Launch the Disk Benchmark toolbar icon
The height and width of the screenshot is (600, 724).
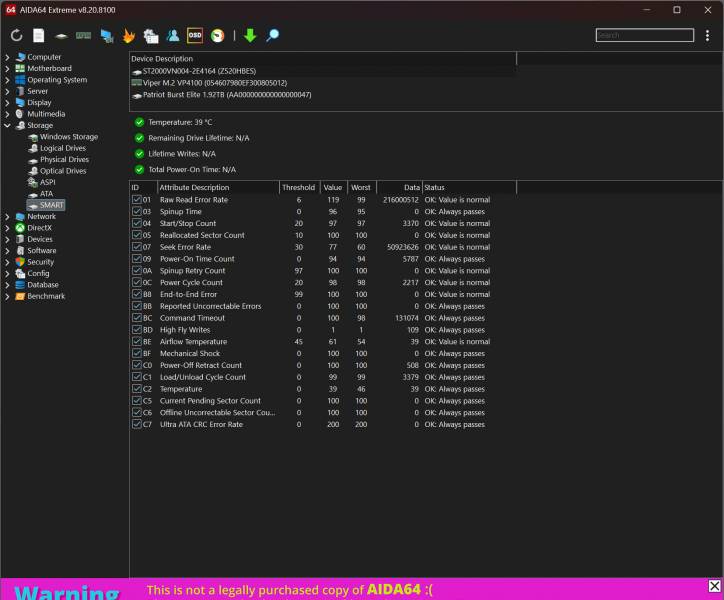[61, 36]
